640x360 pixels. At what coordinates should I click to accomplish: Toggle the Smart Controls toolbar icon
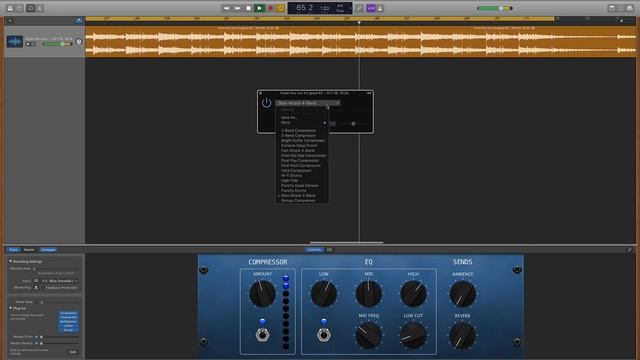coord(31,8)
